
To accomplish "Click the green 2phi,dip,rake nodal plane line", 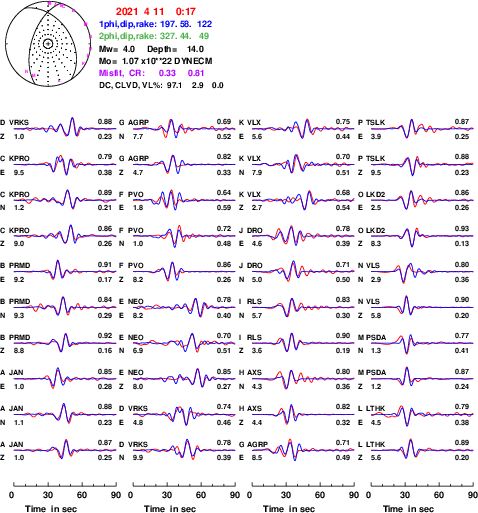I will [x=154, y=36].
